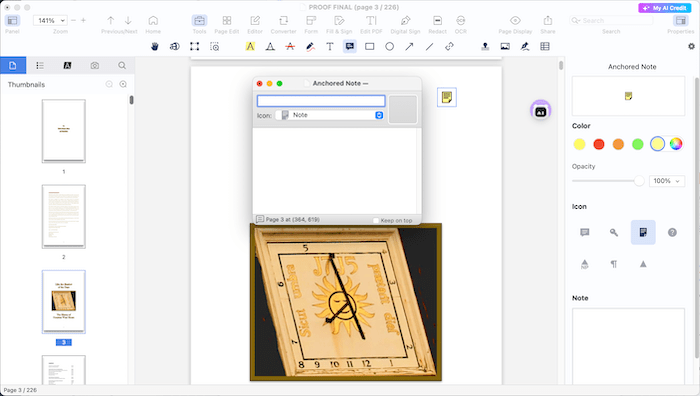The height and width of the screenshot is (396, 700).
Task: Open the page 2 thumbnail
Action: tap(64, 217)
